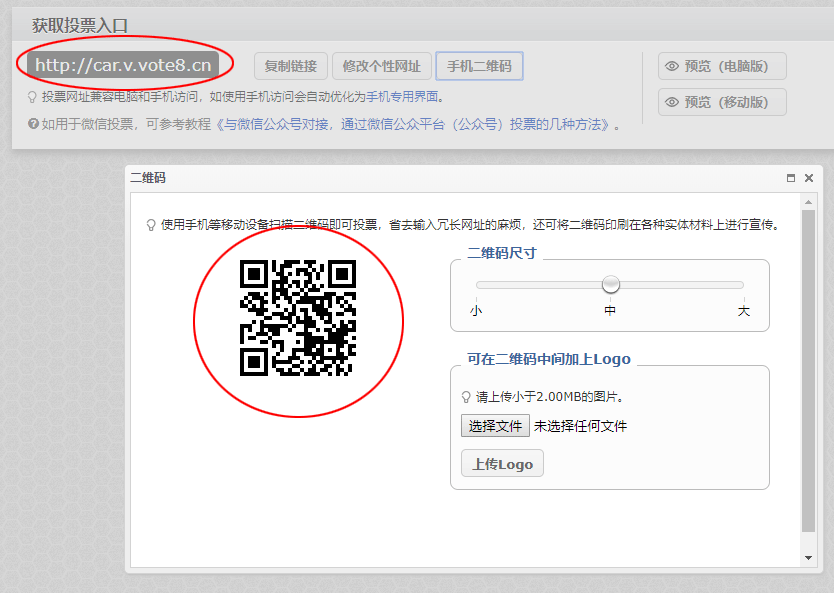The width and height of the screenshot is (834, 593).
Task: Click the 复制链接 button
Action: click(x=290, y=67)
